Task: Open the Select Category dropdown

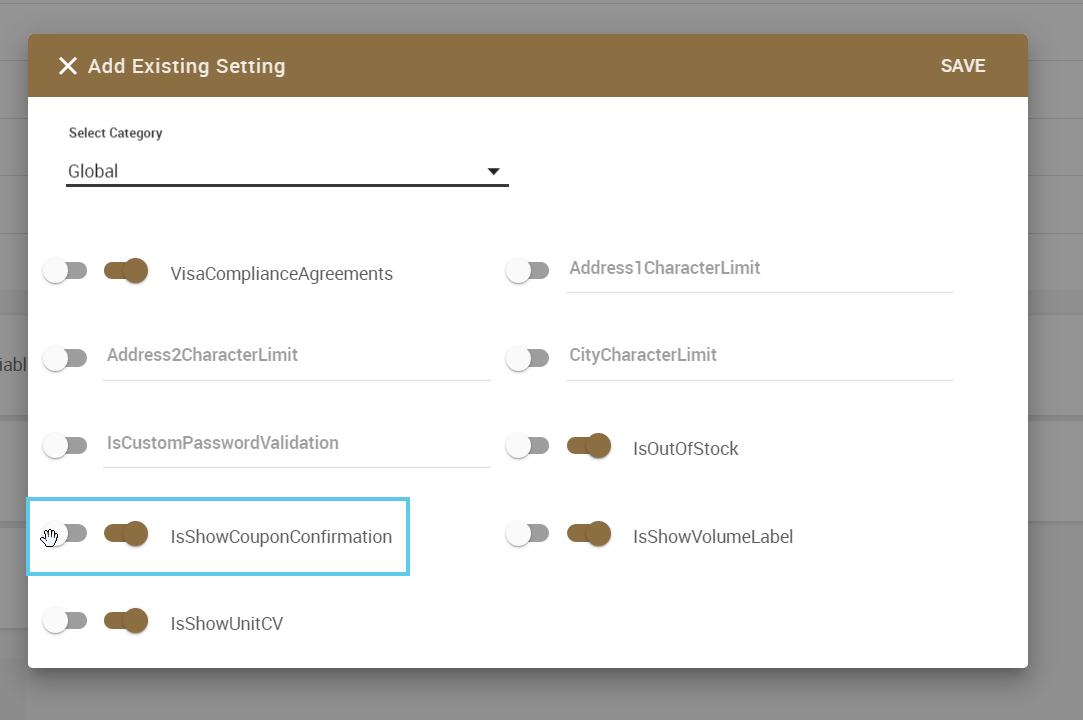Action: tap(287, 172)
